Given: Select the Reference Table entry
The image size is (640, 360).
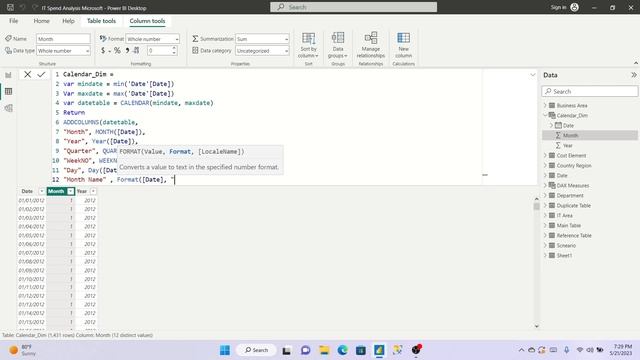Looking at the screenshot, I should (574, 236).
